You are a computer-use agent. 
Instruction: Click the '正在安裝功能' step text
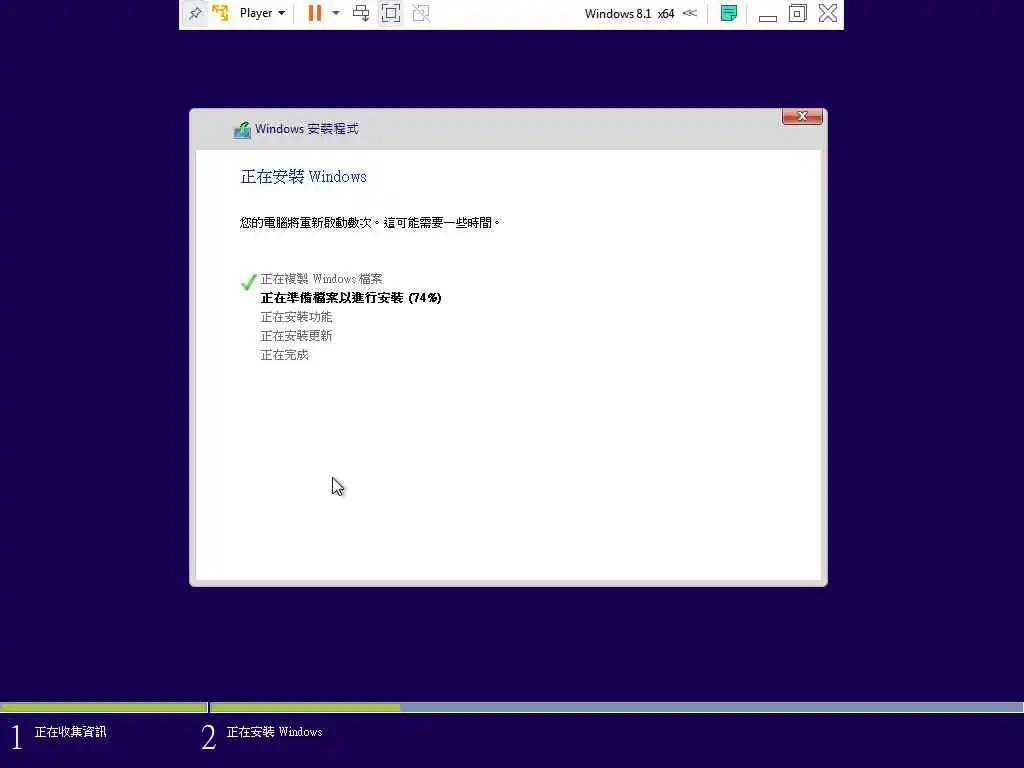point(296,317)
